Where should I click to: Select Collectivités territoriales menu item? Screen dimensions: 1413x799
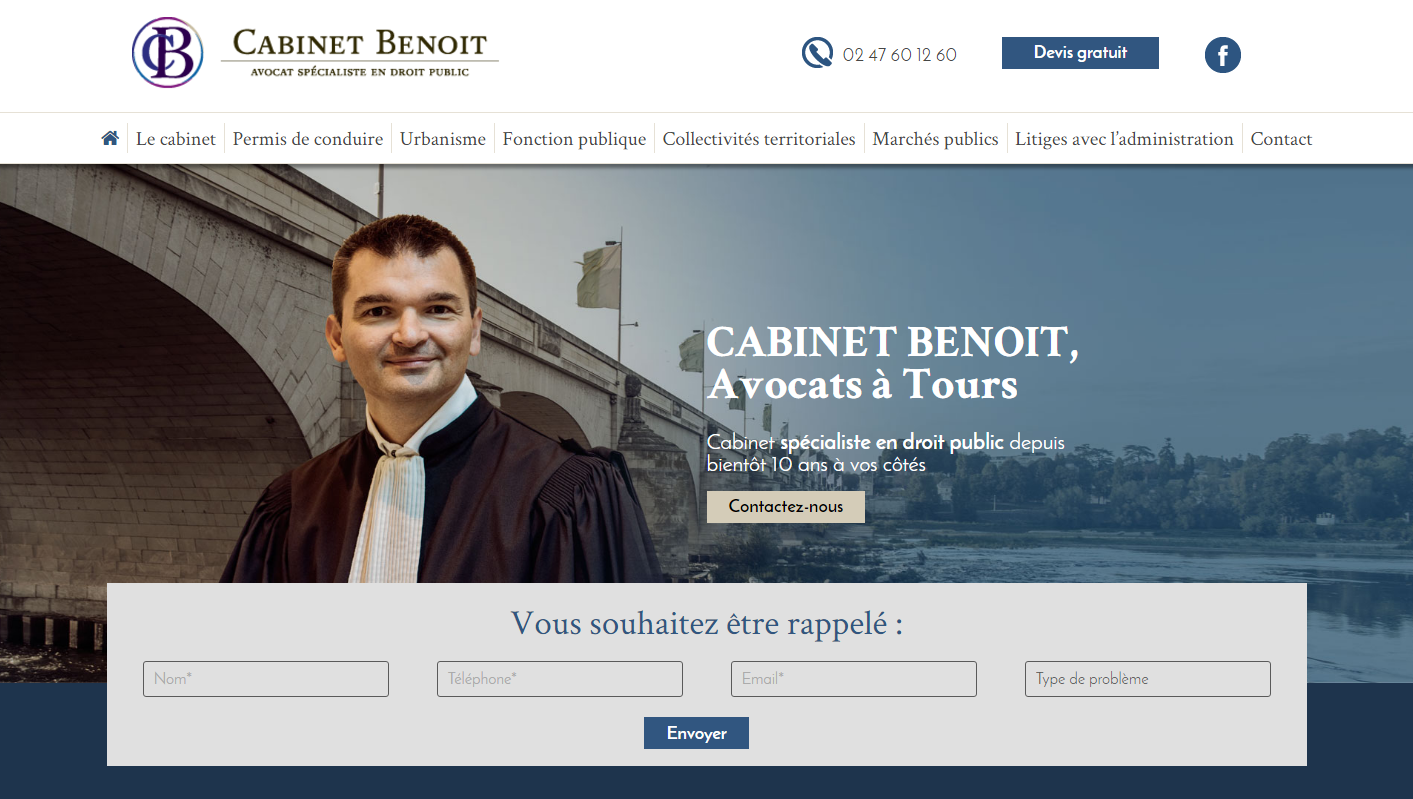(759, 139)
